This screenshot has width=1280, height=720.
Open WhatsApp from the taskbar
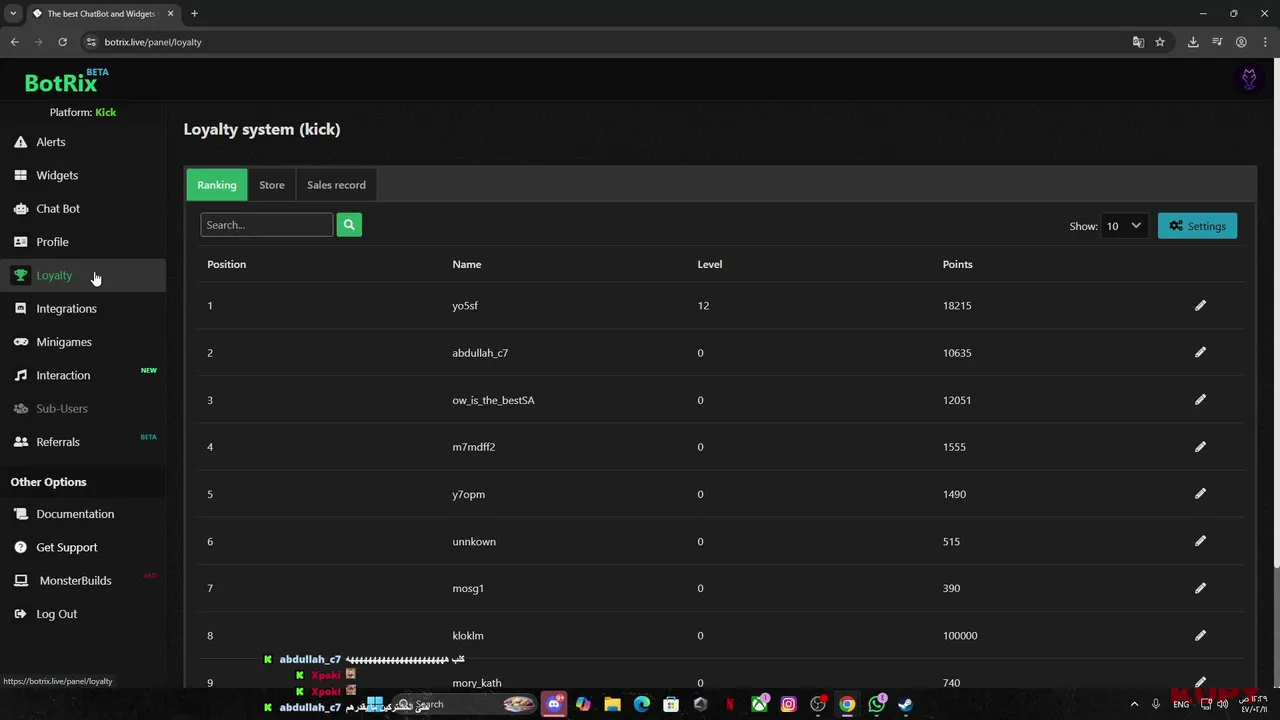[x=877, y=704]
